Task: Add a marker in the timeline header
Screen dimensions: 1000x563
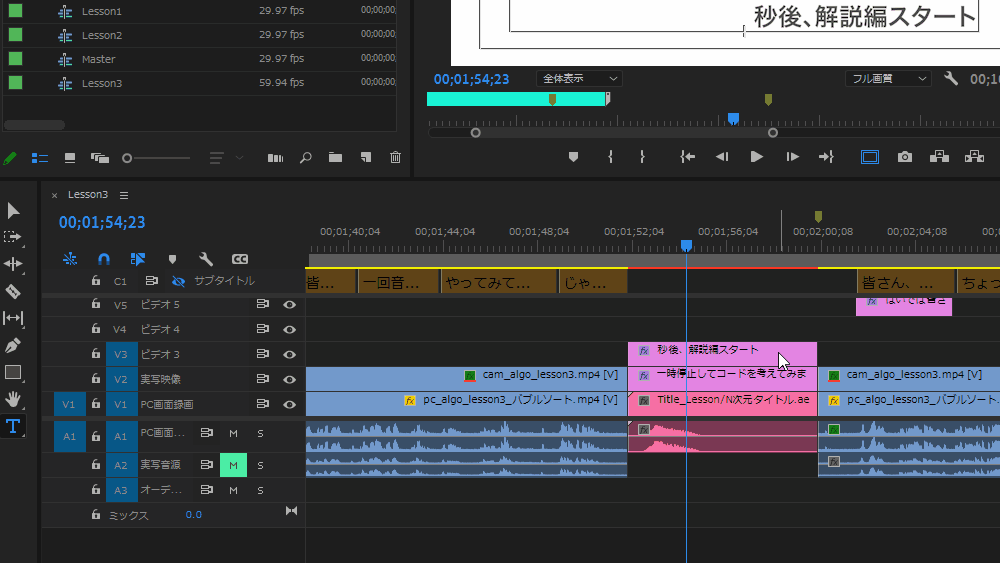Action: pyautogui.click(x=172, y=260)
